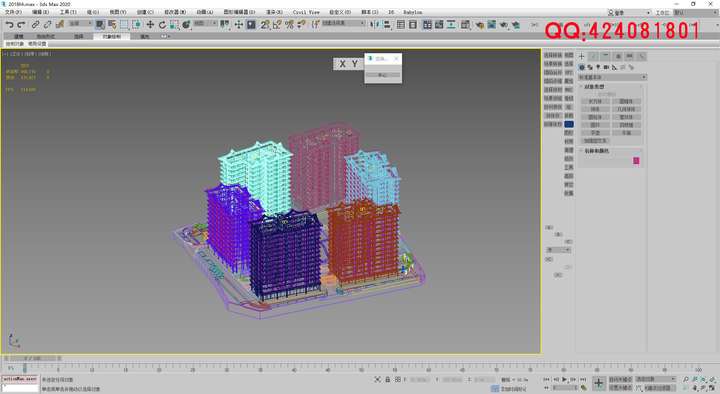
Task: Open the Rendered Frame Window icon
Action: point(492,24)
